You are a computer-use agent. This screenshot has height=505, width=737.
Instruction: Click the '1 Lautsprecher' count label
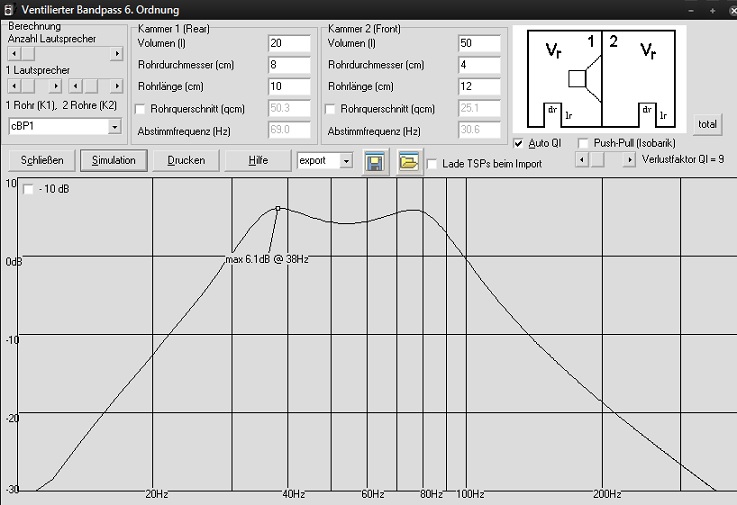tap(38, 71)
